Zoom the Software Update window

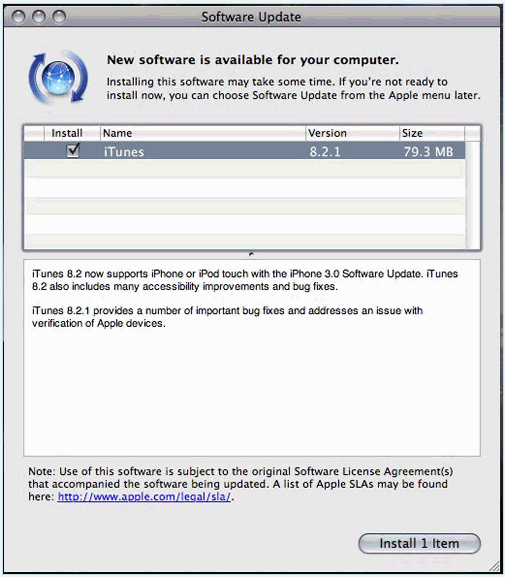click(x=59, y=17)
